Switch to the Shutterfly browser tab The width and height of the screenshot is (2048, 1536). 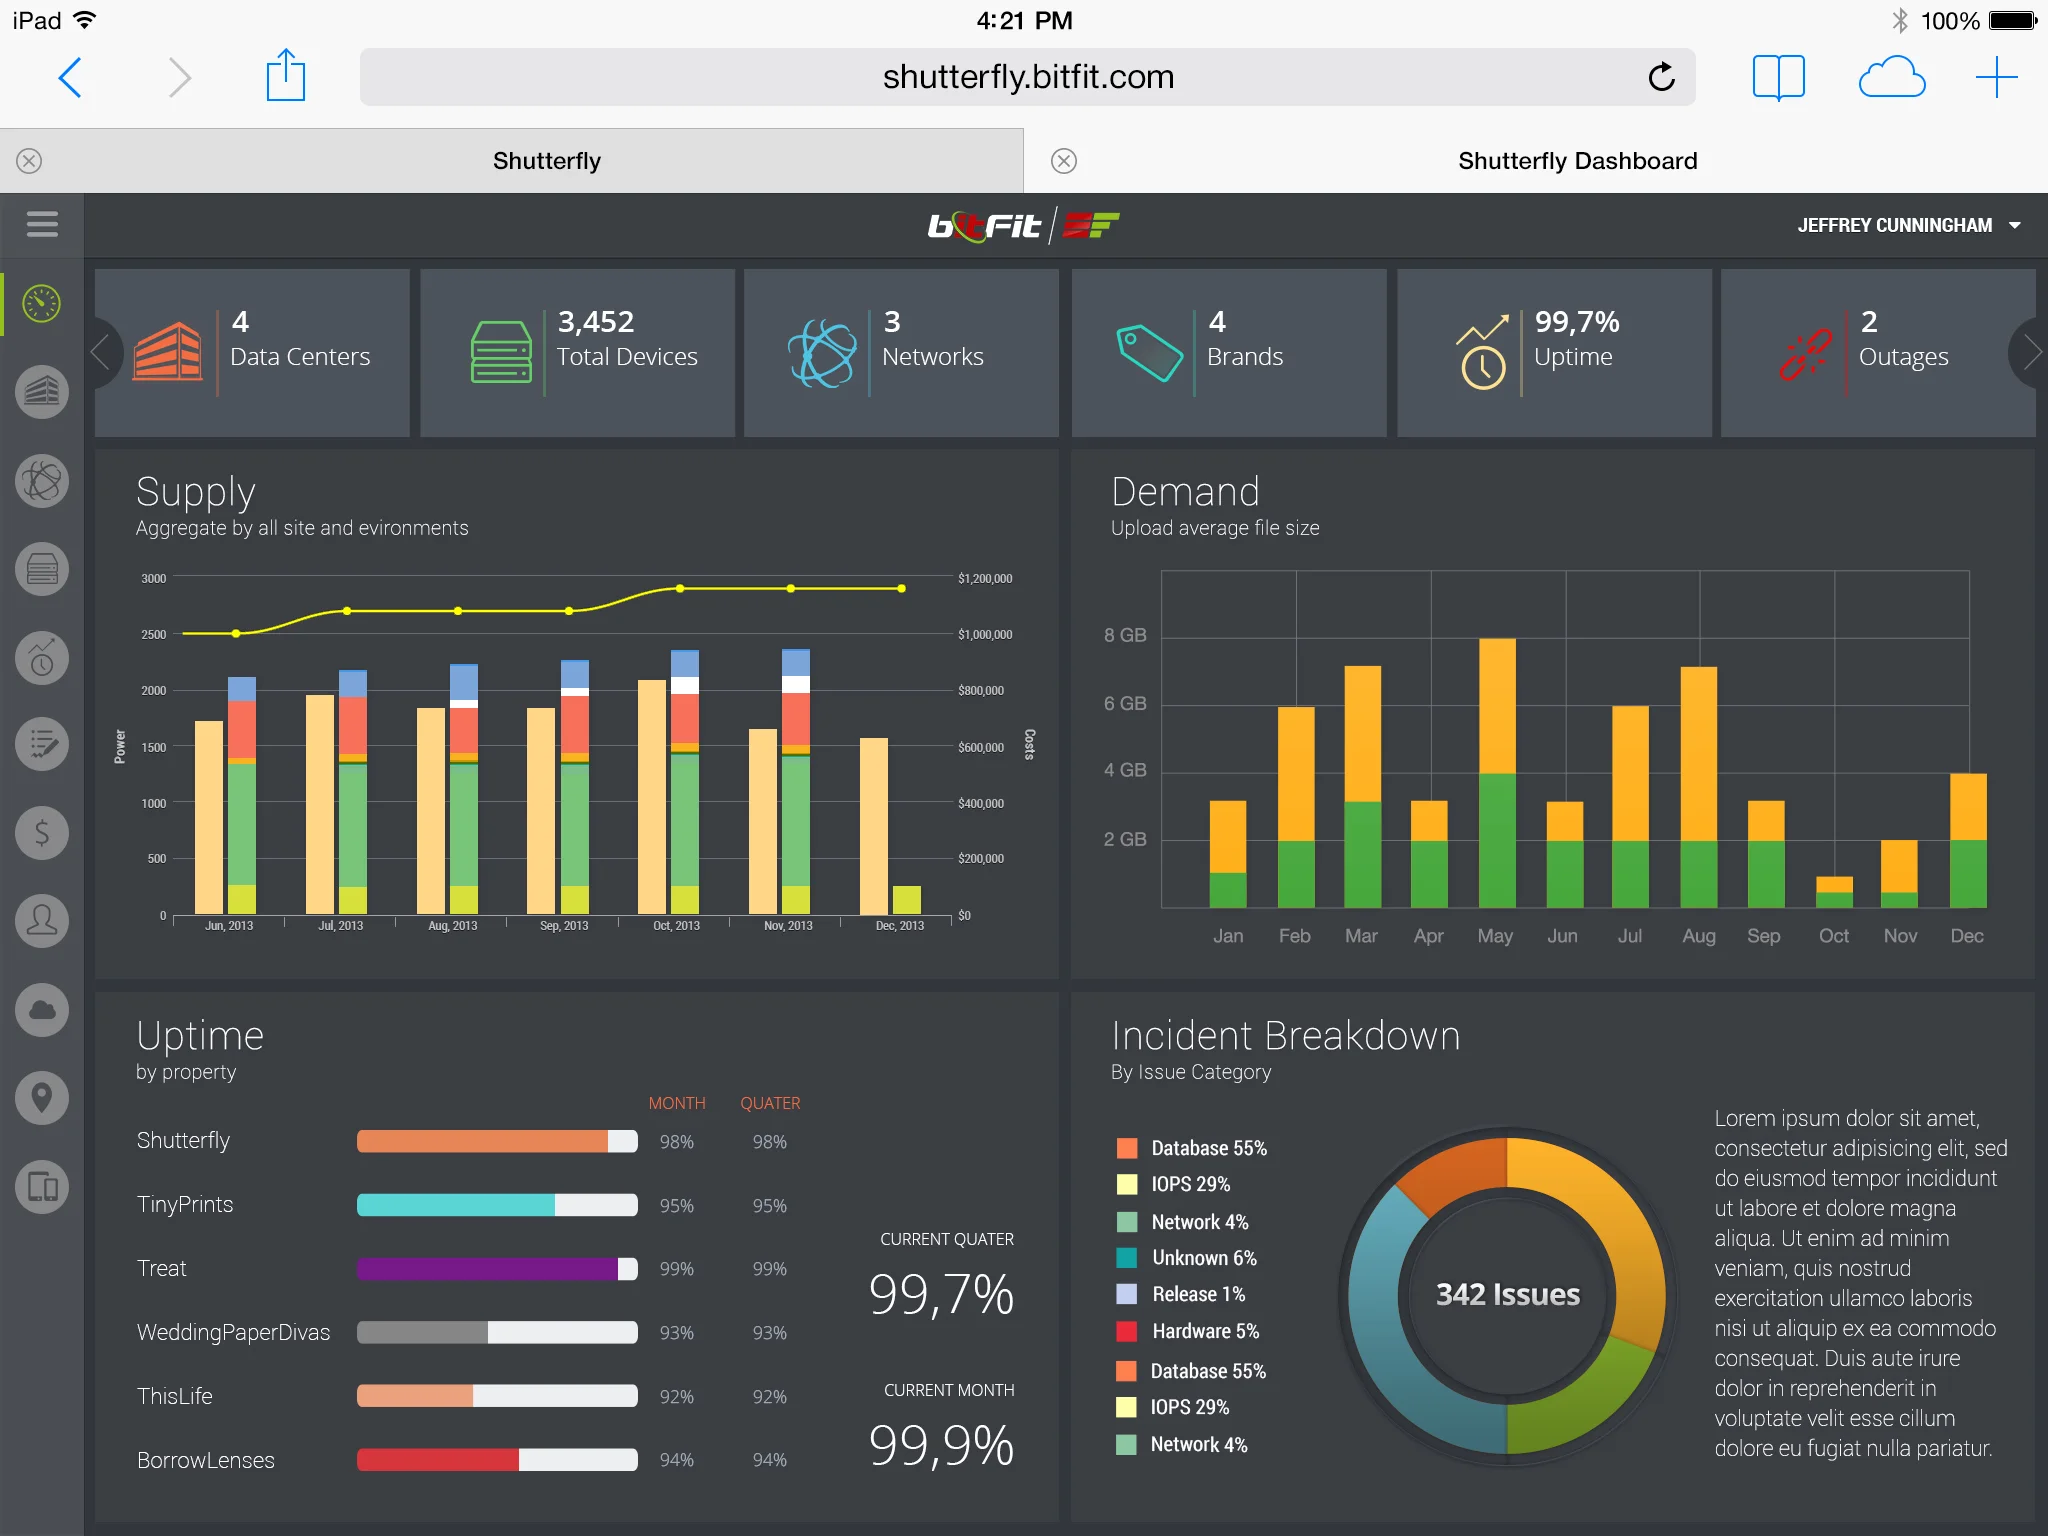(546, 160)
